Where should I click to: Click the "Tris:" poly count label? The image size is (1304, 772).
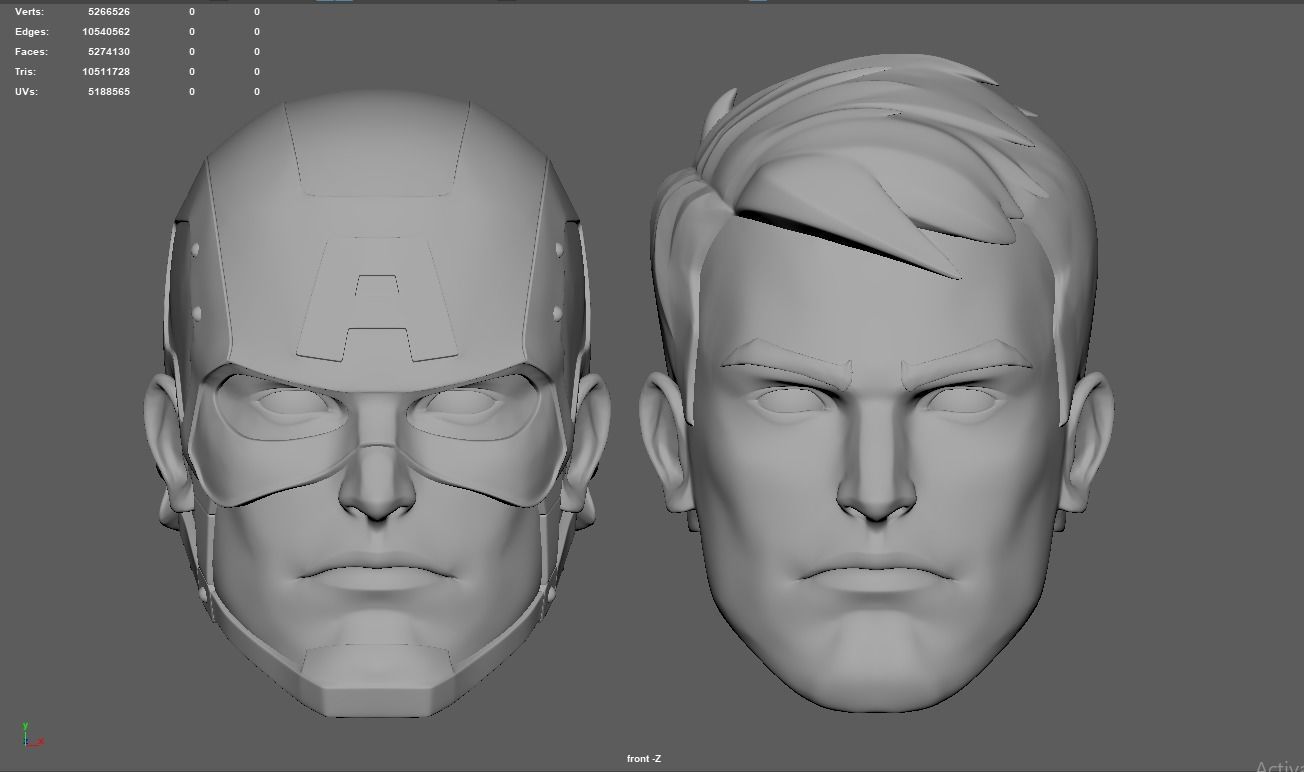click(26, 72)
